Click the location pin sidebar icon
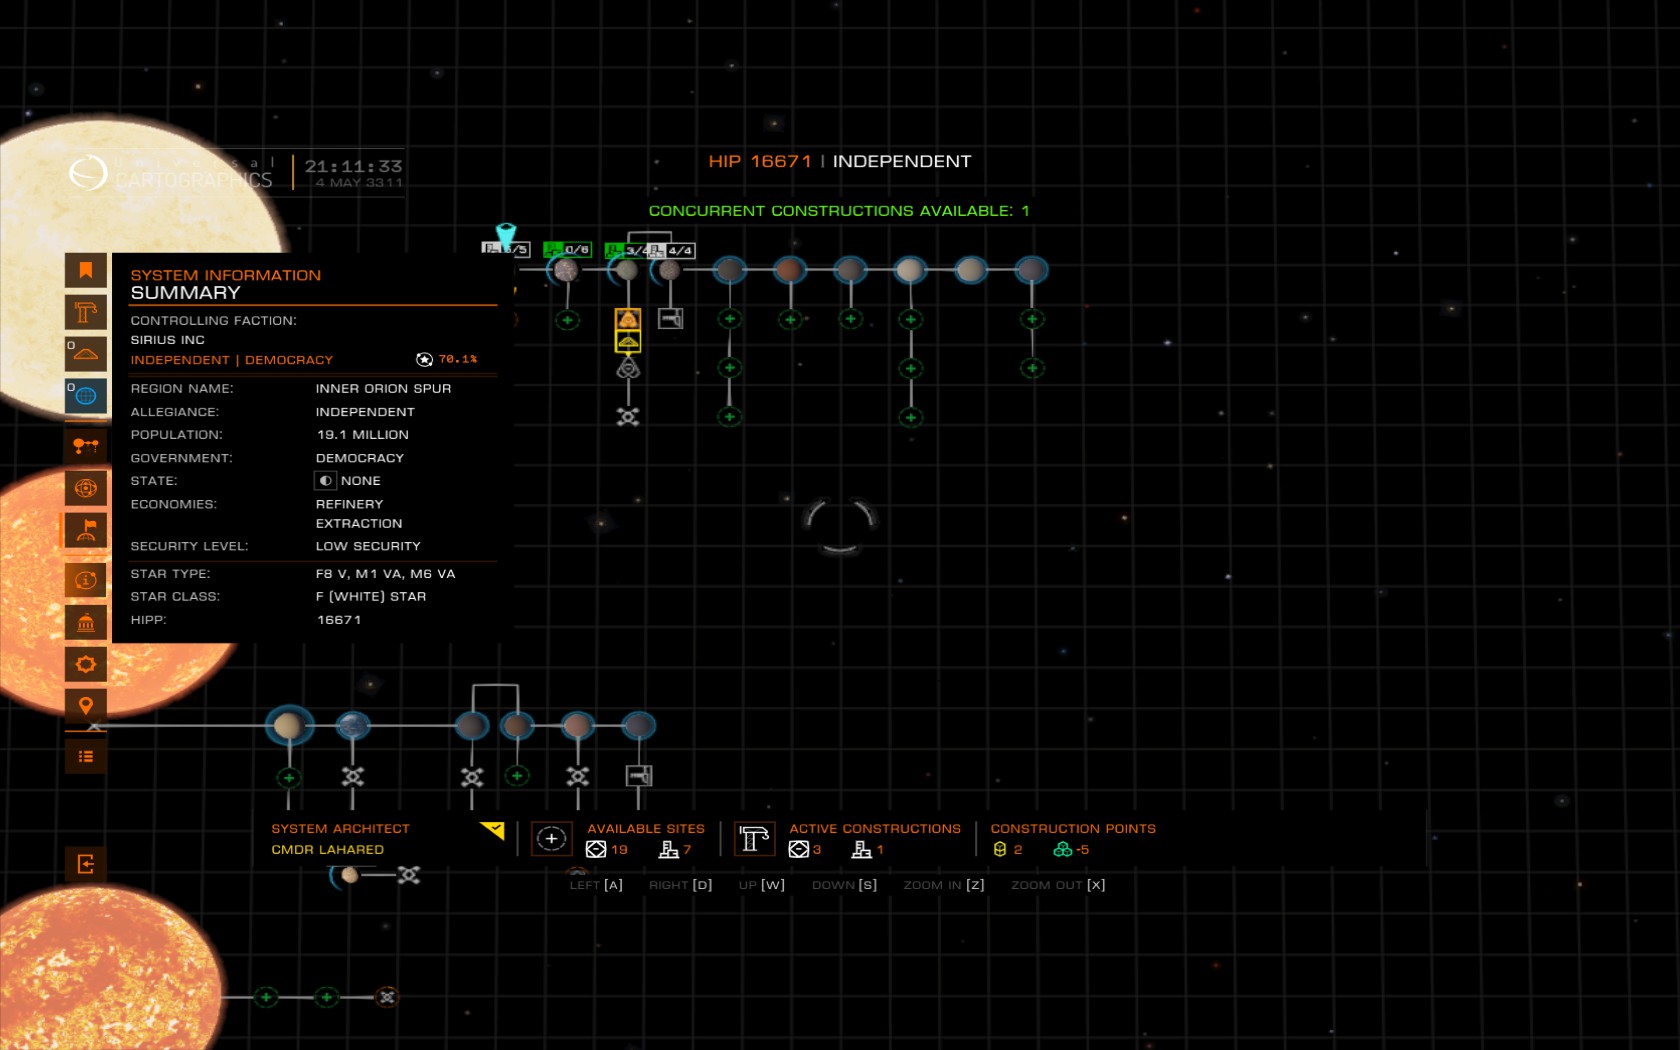This screenshot has height=1050, width=1680. [x=86, y=706]
